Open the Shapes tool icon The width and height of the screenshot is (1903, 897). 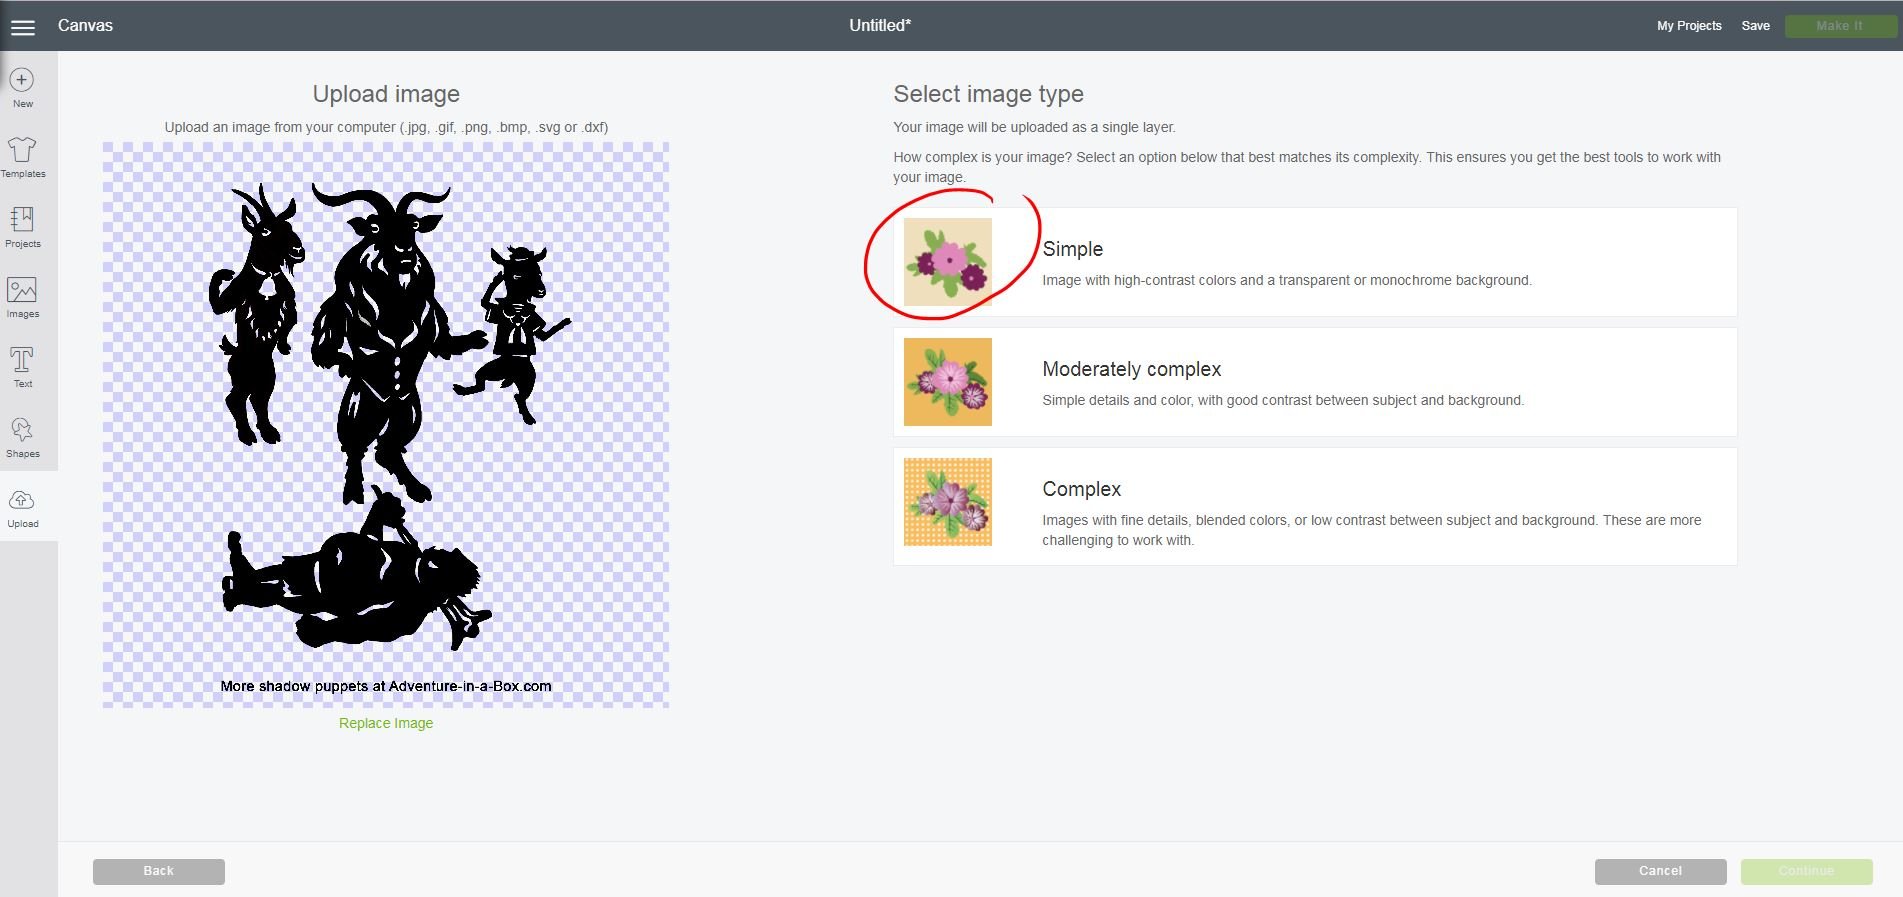pyautogui.click(x=22, y=431)
